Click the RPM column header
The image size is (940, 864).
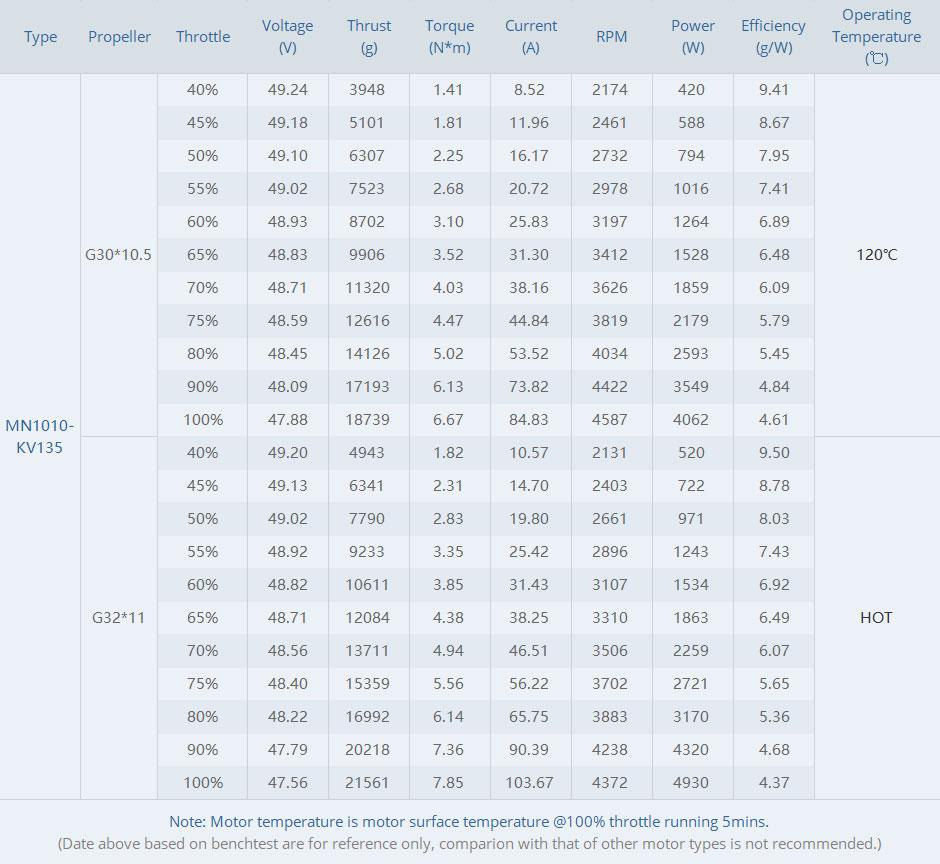pyautogui.click(x=611, y=37)
